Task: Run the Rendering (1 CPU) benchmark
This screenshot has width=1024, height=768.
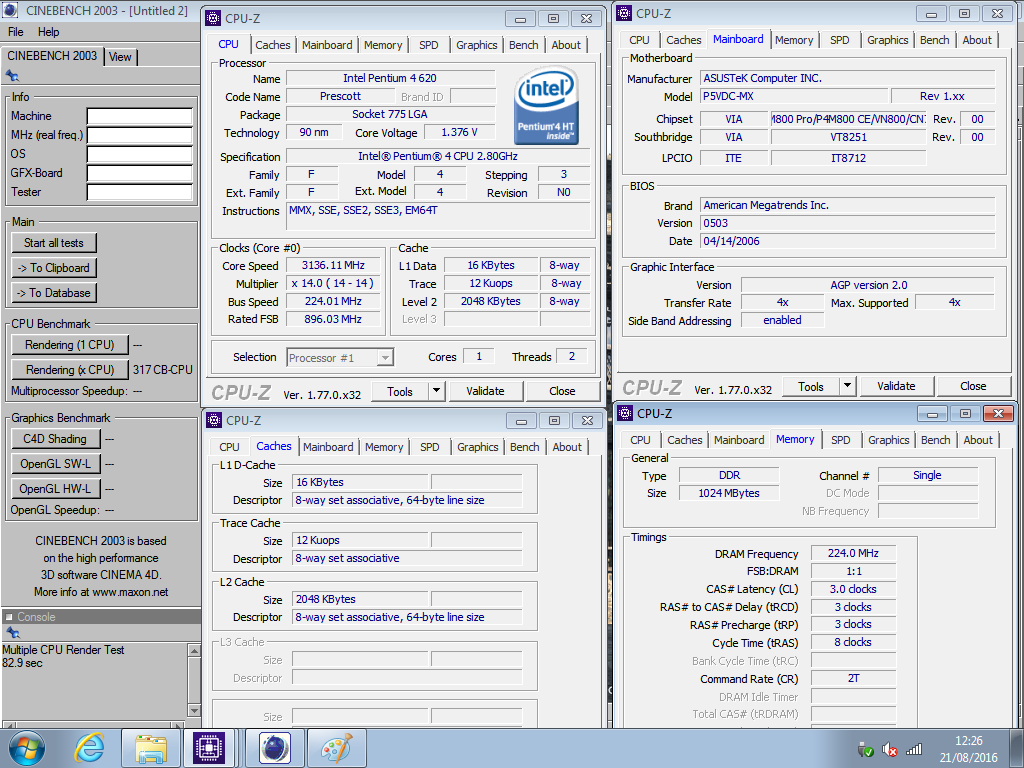Action: click(x=69, y=345)
